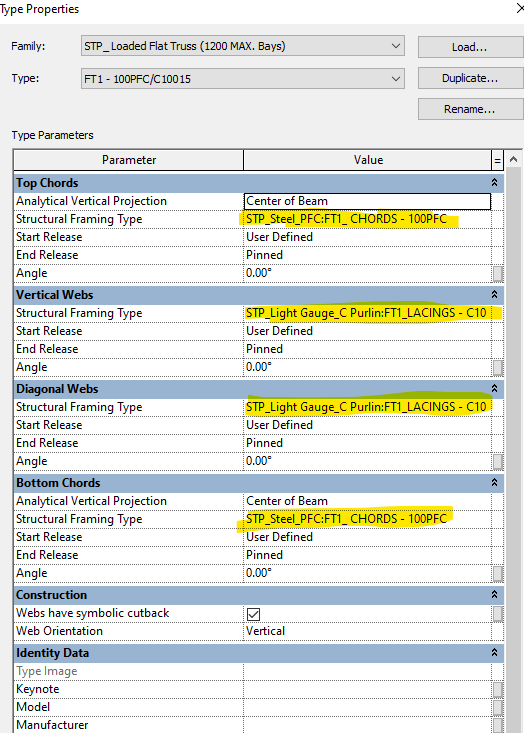The width and height of the screenshot is (524, 733).
Task: Click the Model value cell
Action: point(367,707)
